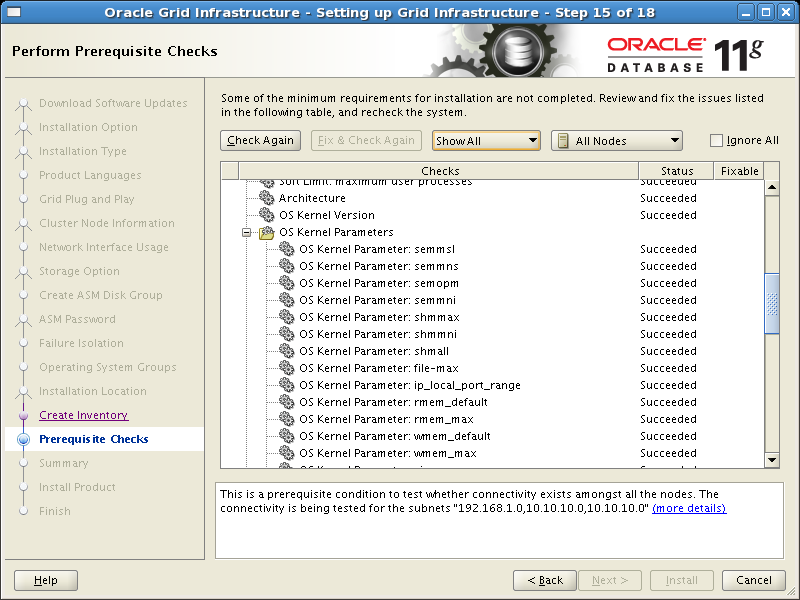Click the Fix & Check Again button
The image size is (800, 600).
tap(366, 140)
